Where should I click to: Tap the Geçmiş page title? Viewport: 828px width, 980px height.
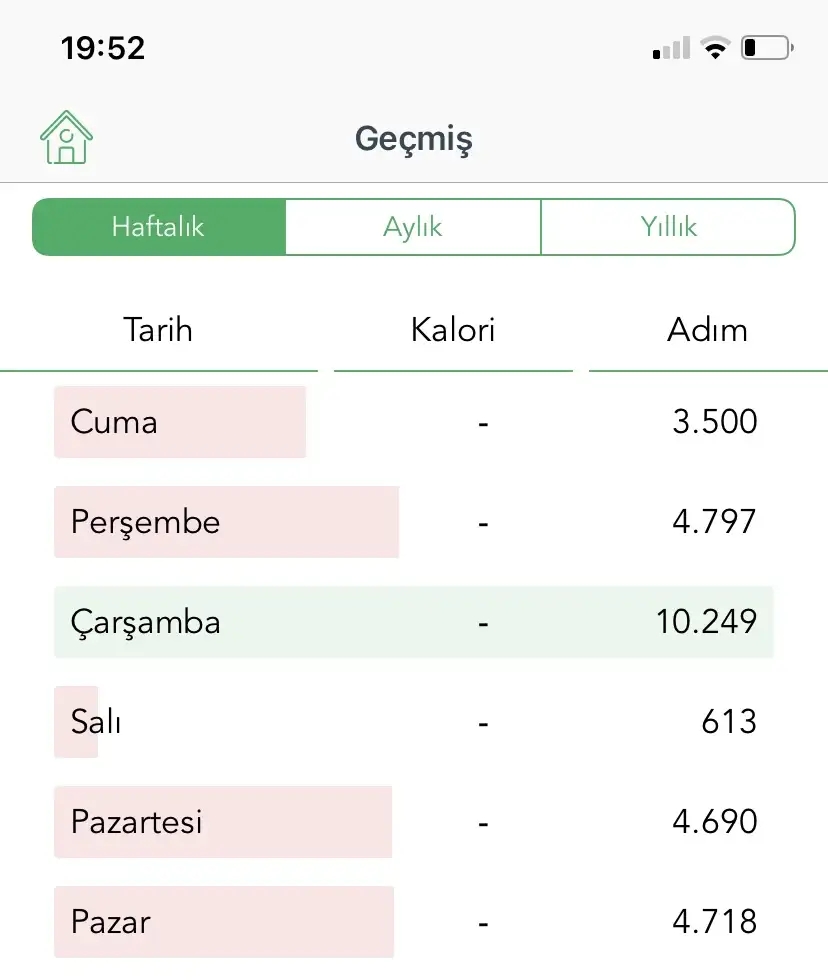[x=413, y=139]
